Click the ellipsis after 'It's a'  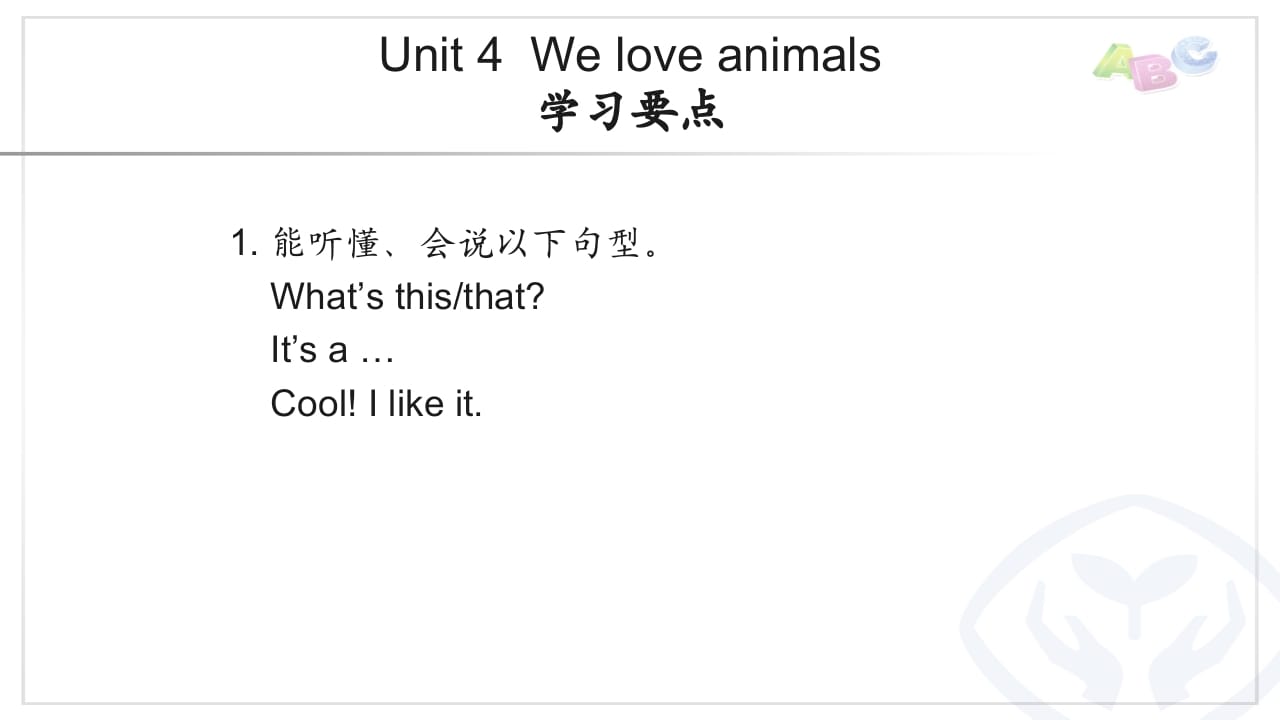coord(376,352)
